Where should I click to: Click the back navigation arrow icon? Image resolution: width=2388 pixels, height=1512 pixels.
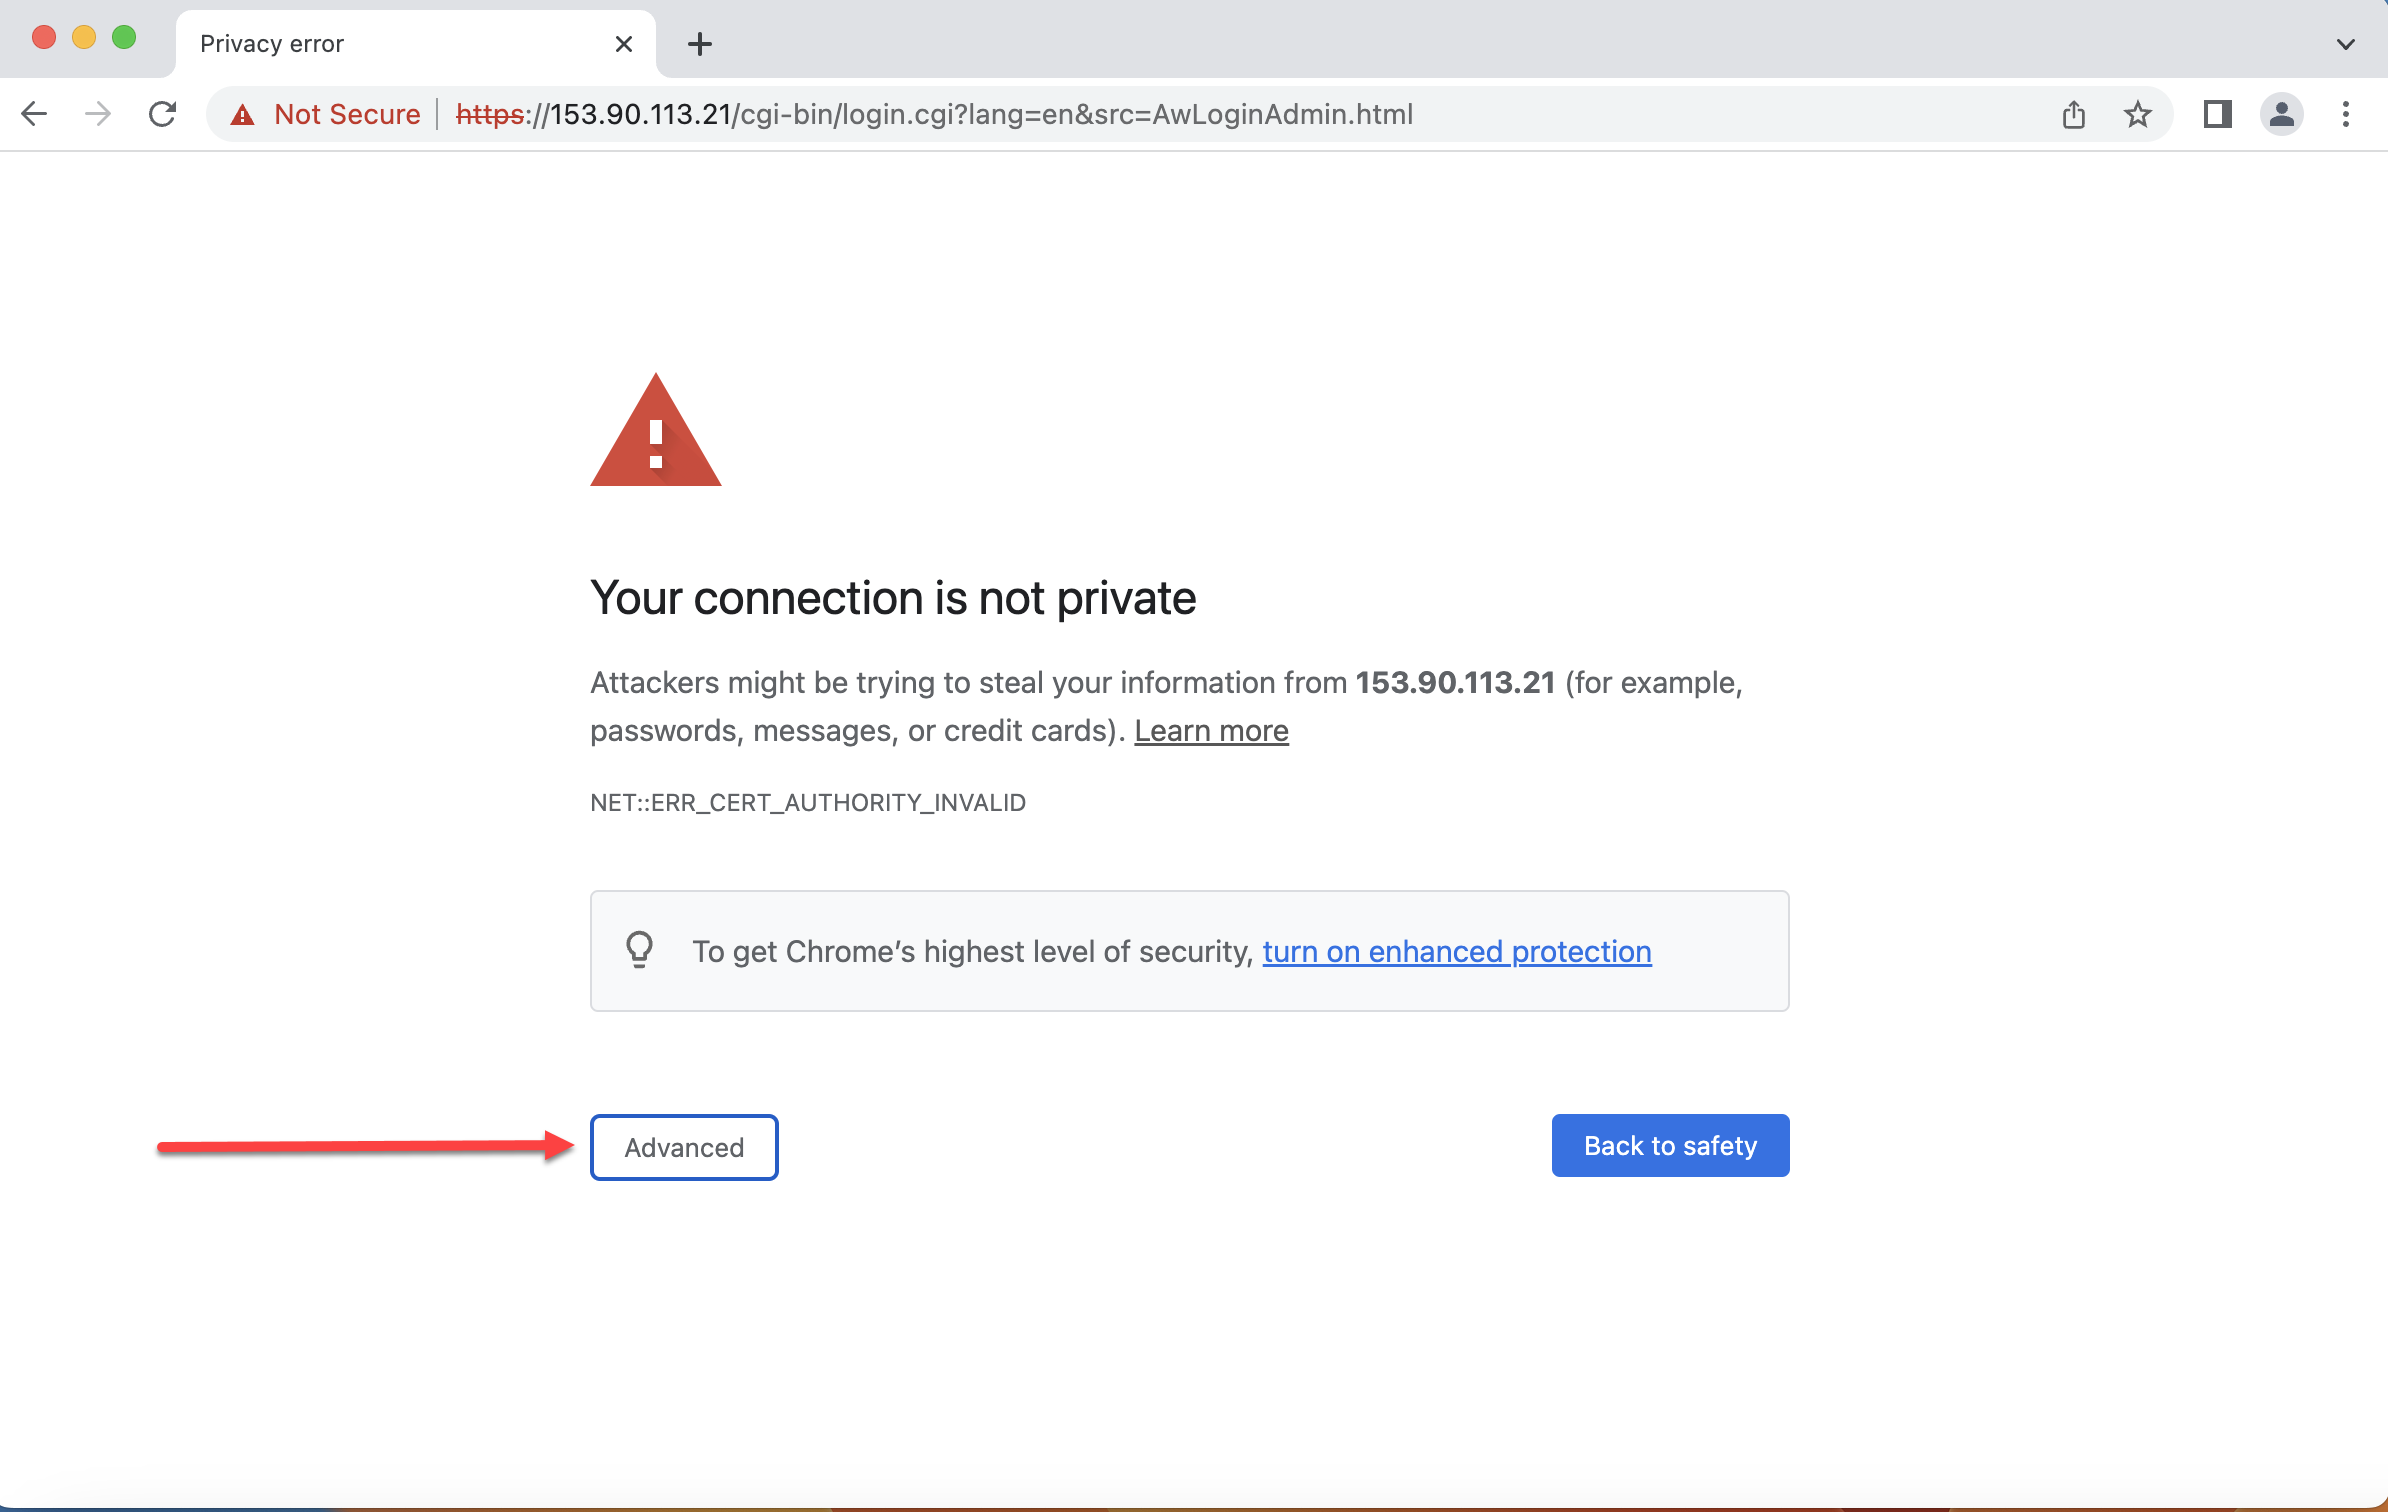(x=35, y=115)
